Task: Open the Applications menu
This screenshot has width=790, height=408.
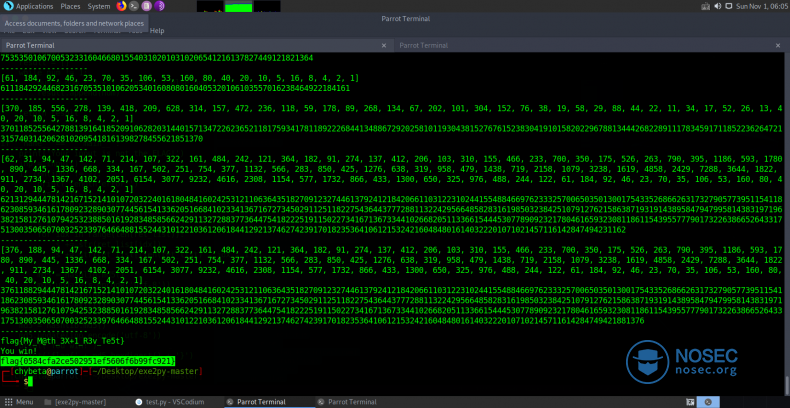Action: [x=34, y=6]
